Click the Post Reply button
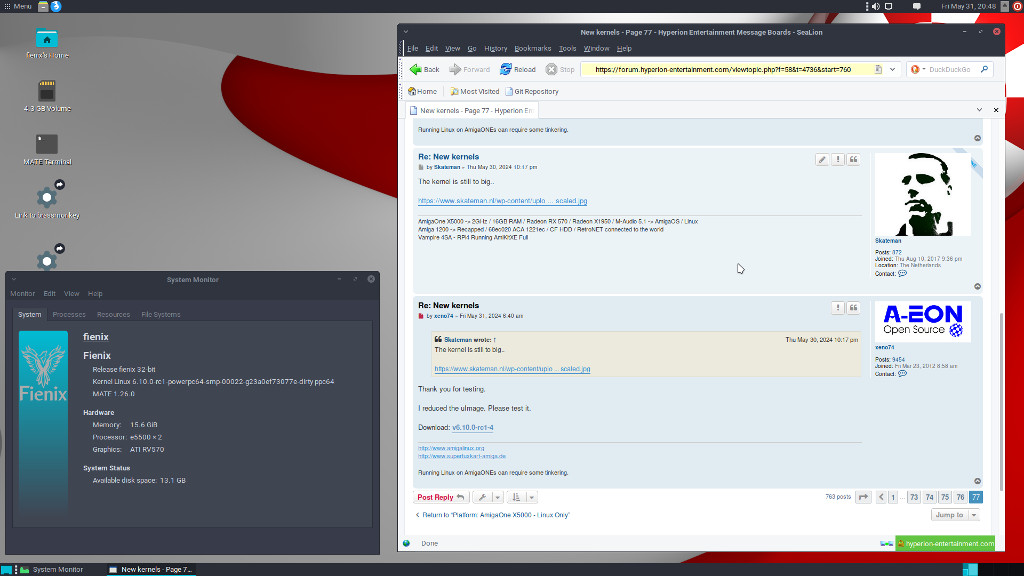The height and width of the screenshot is (576, 1024). (x=441, y=498)
